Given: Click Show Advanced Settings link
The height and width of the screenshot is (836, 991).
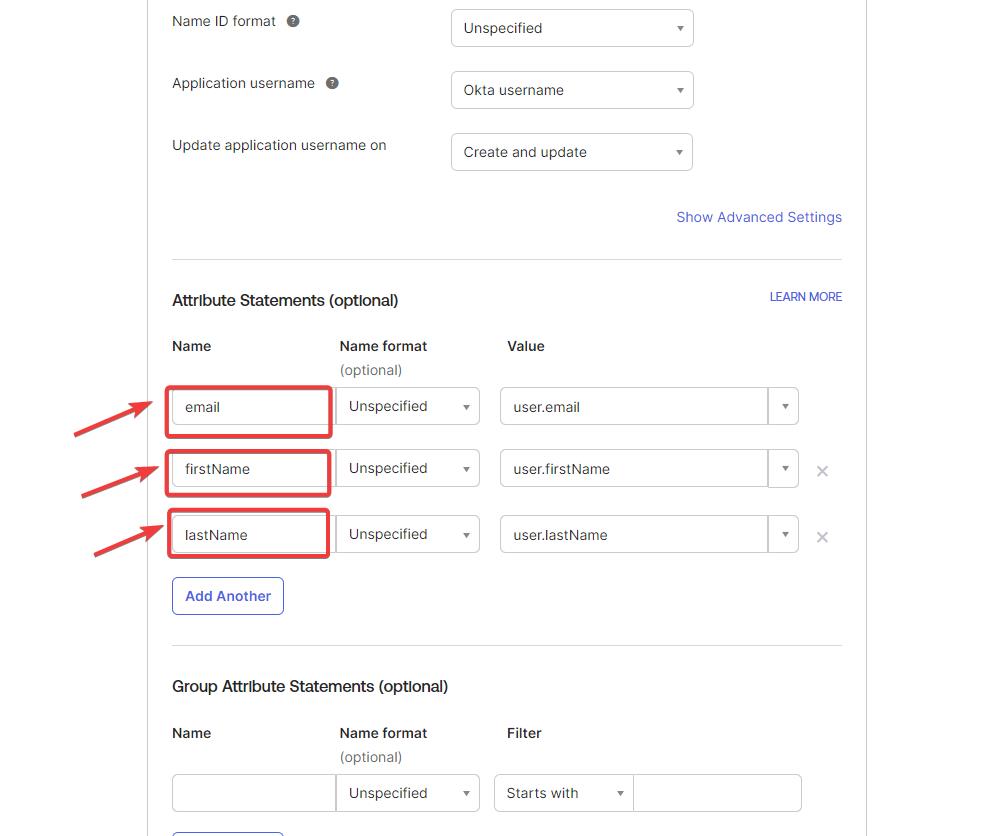Looking at the screenshot, I should (x=758, y=217).
